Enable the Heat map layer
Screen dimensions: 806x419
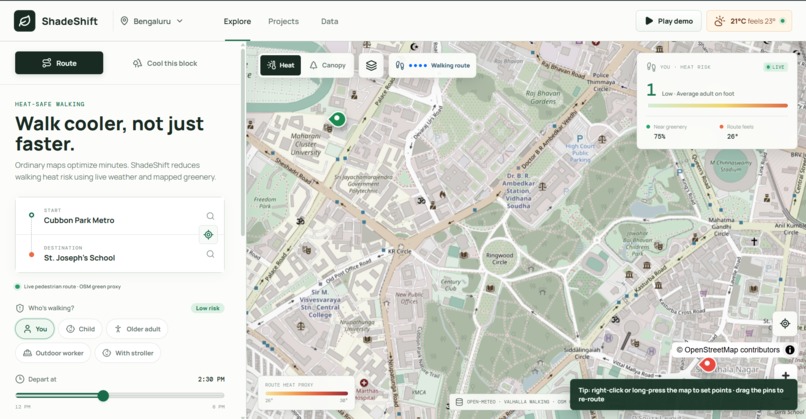point(281,65)
